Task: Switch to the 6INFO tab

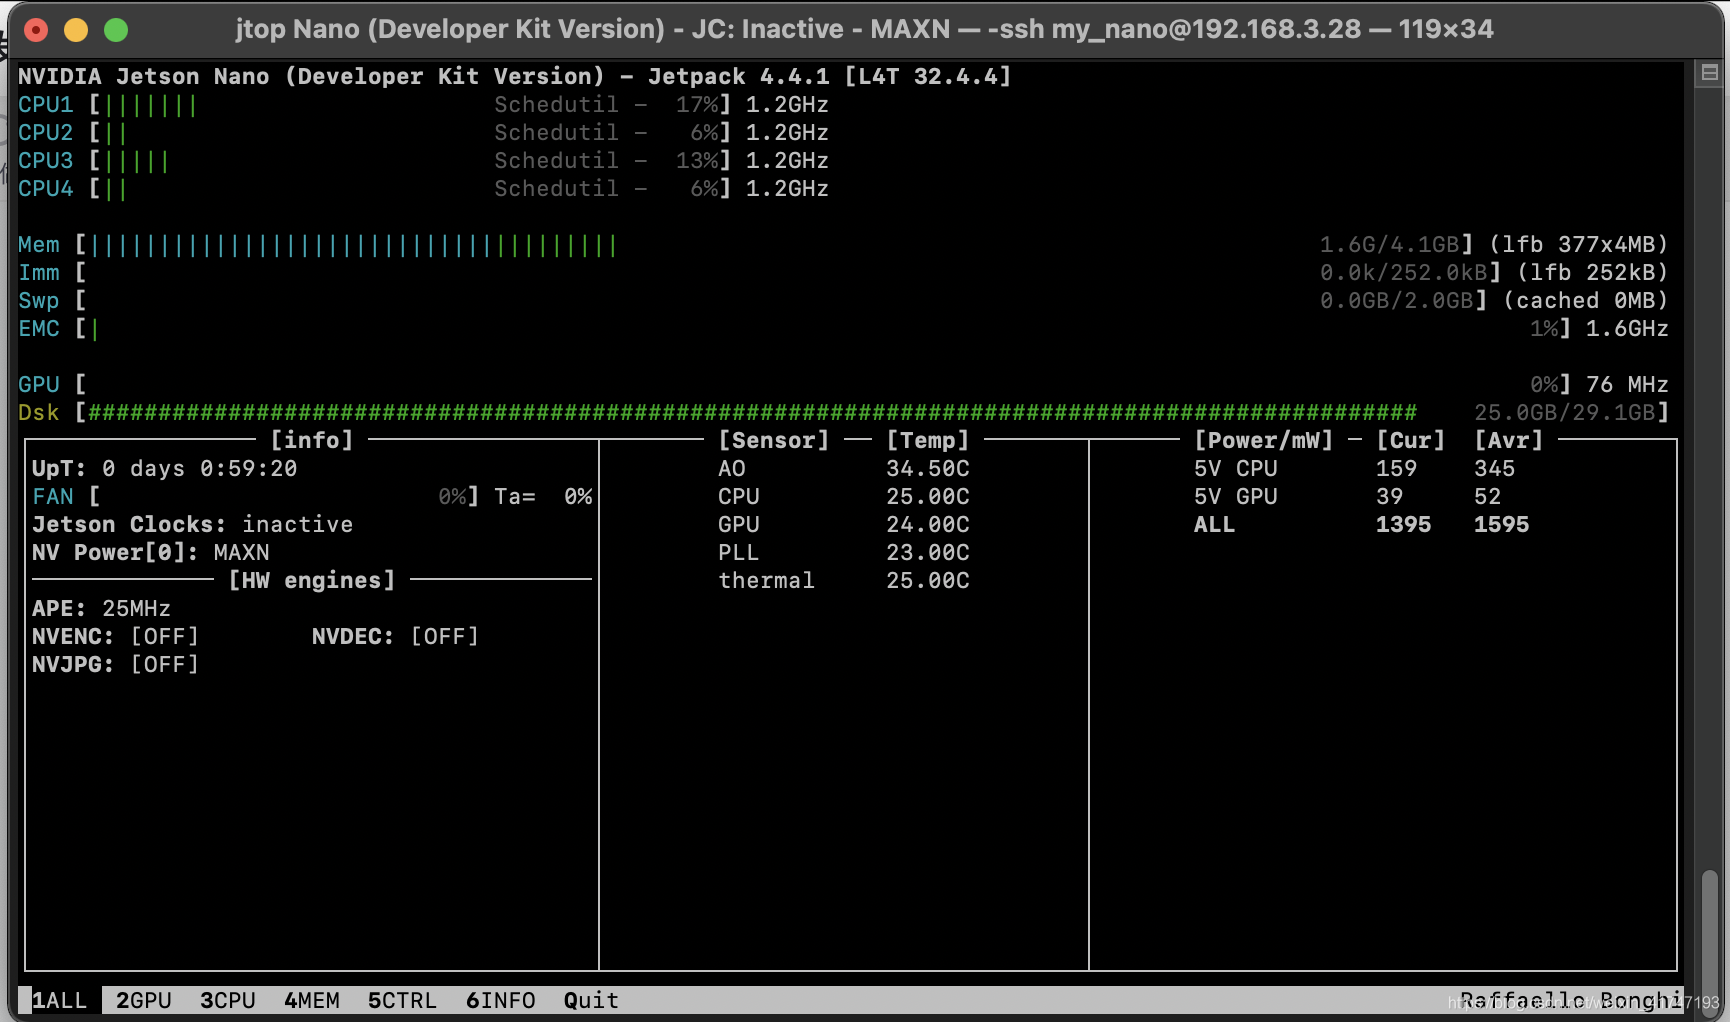Action: tap(500, 999)
